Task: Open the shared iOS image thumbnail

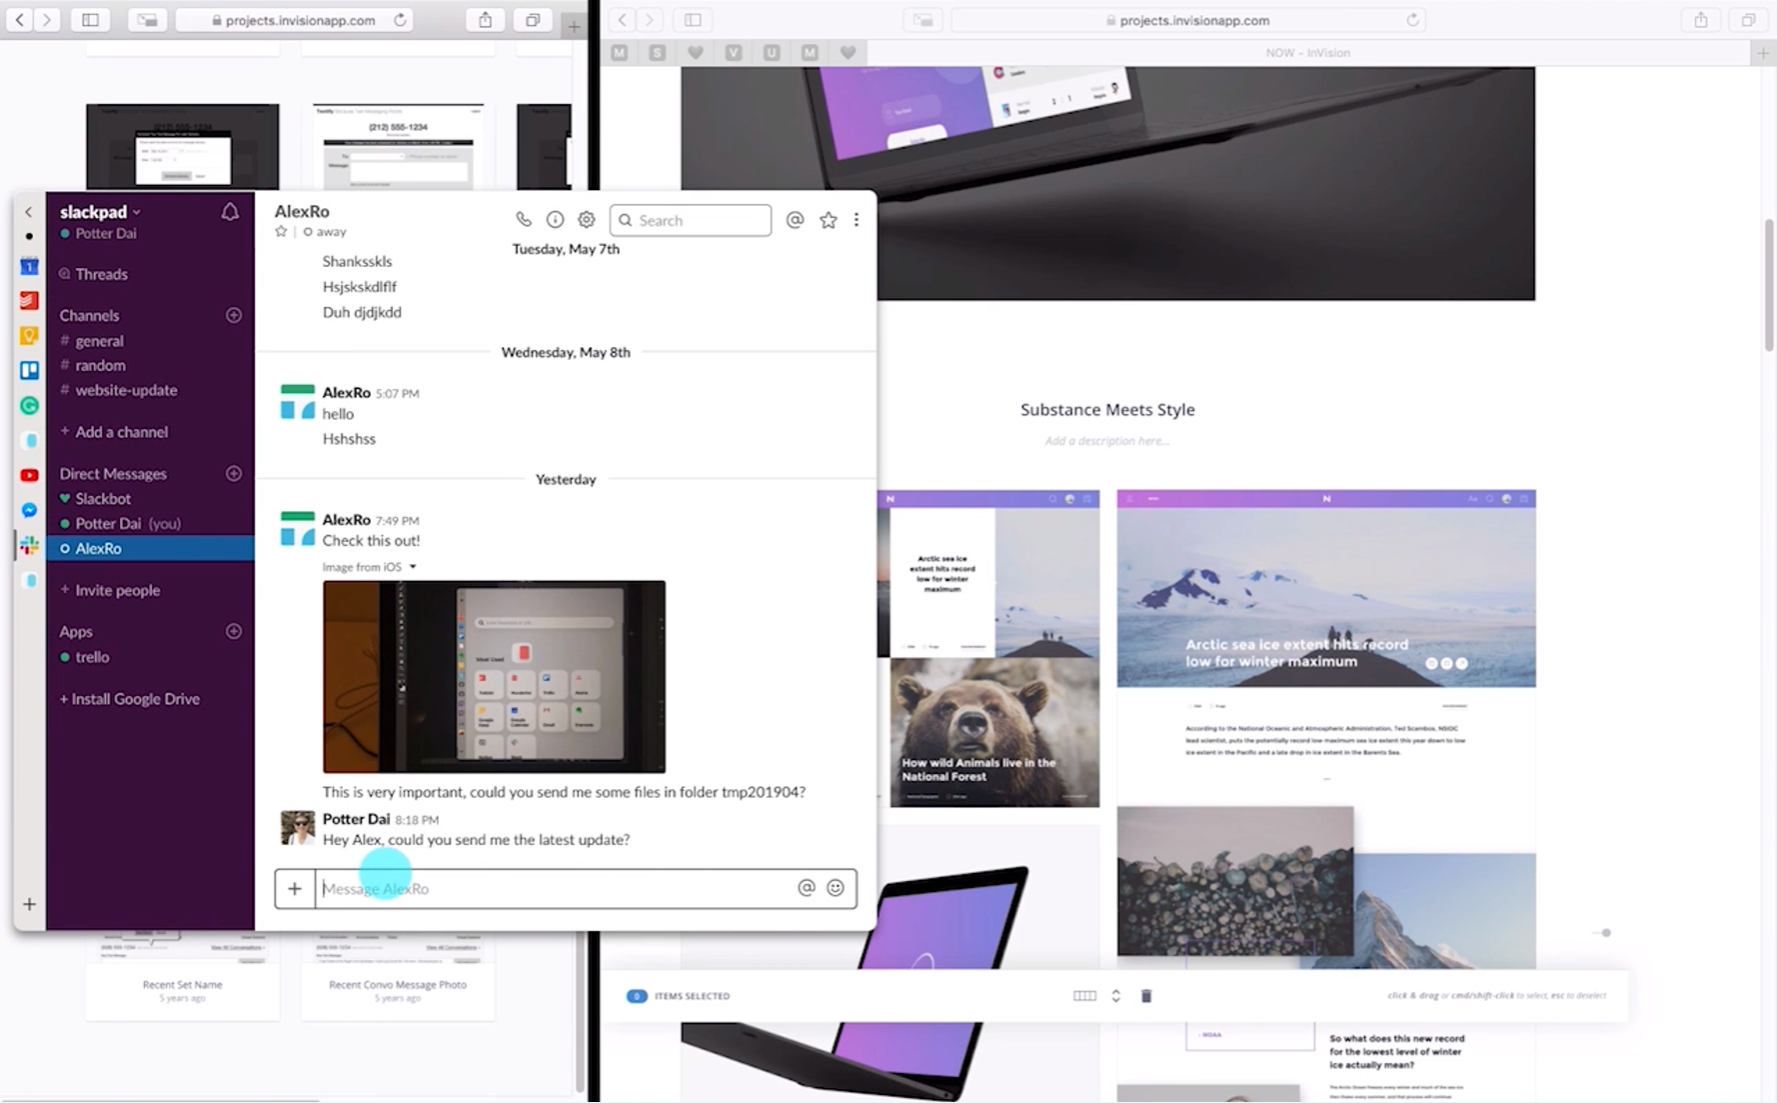Action: click(x=494, y=676)
